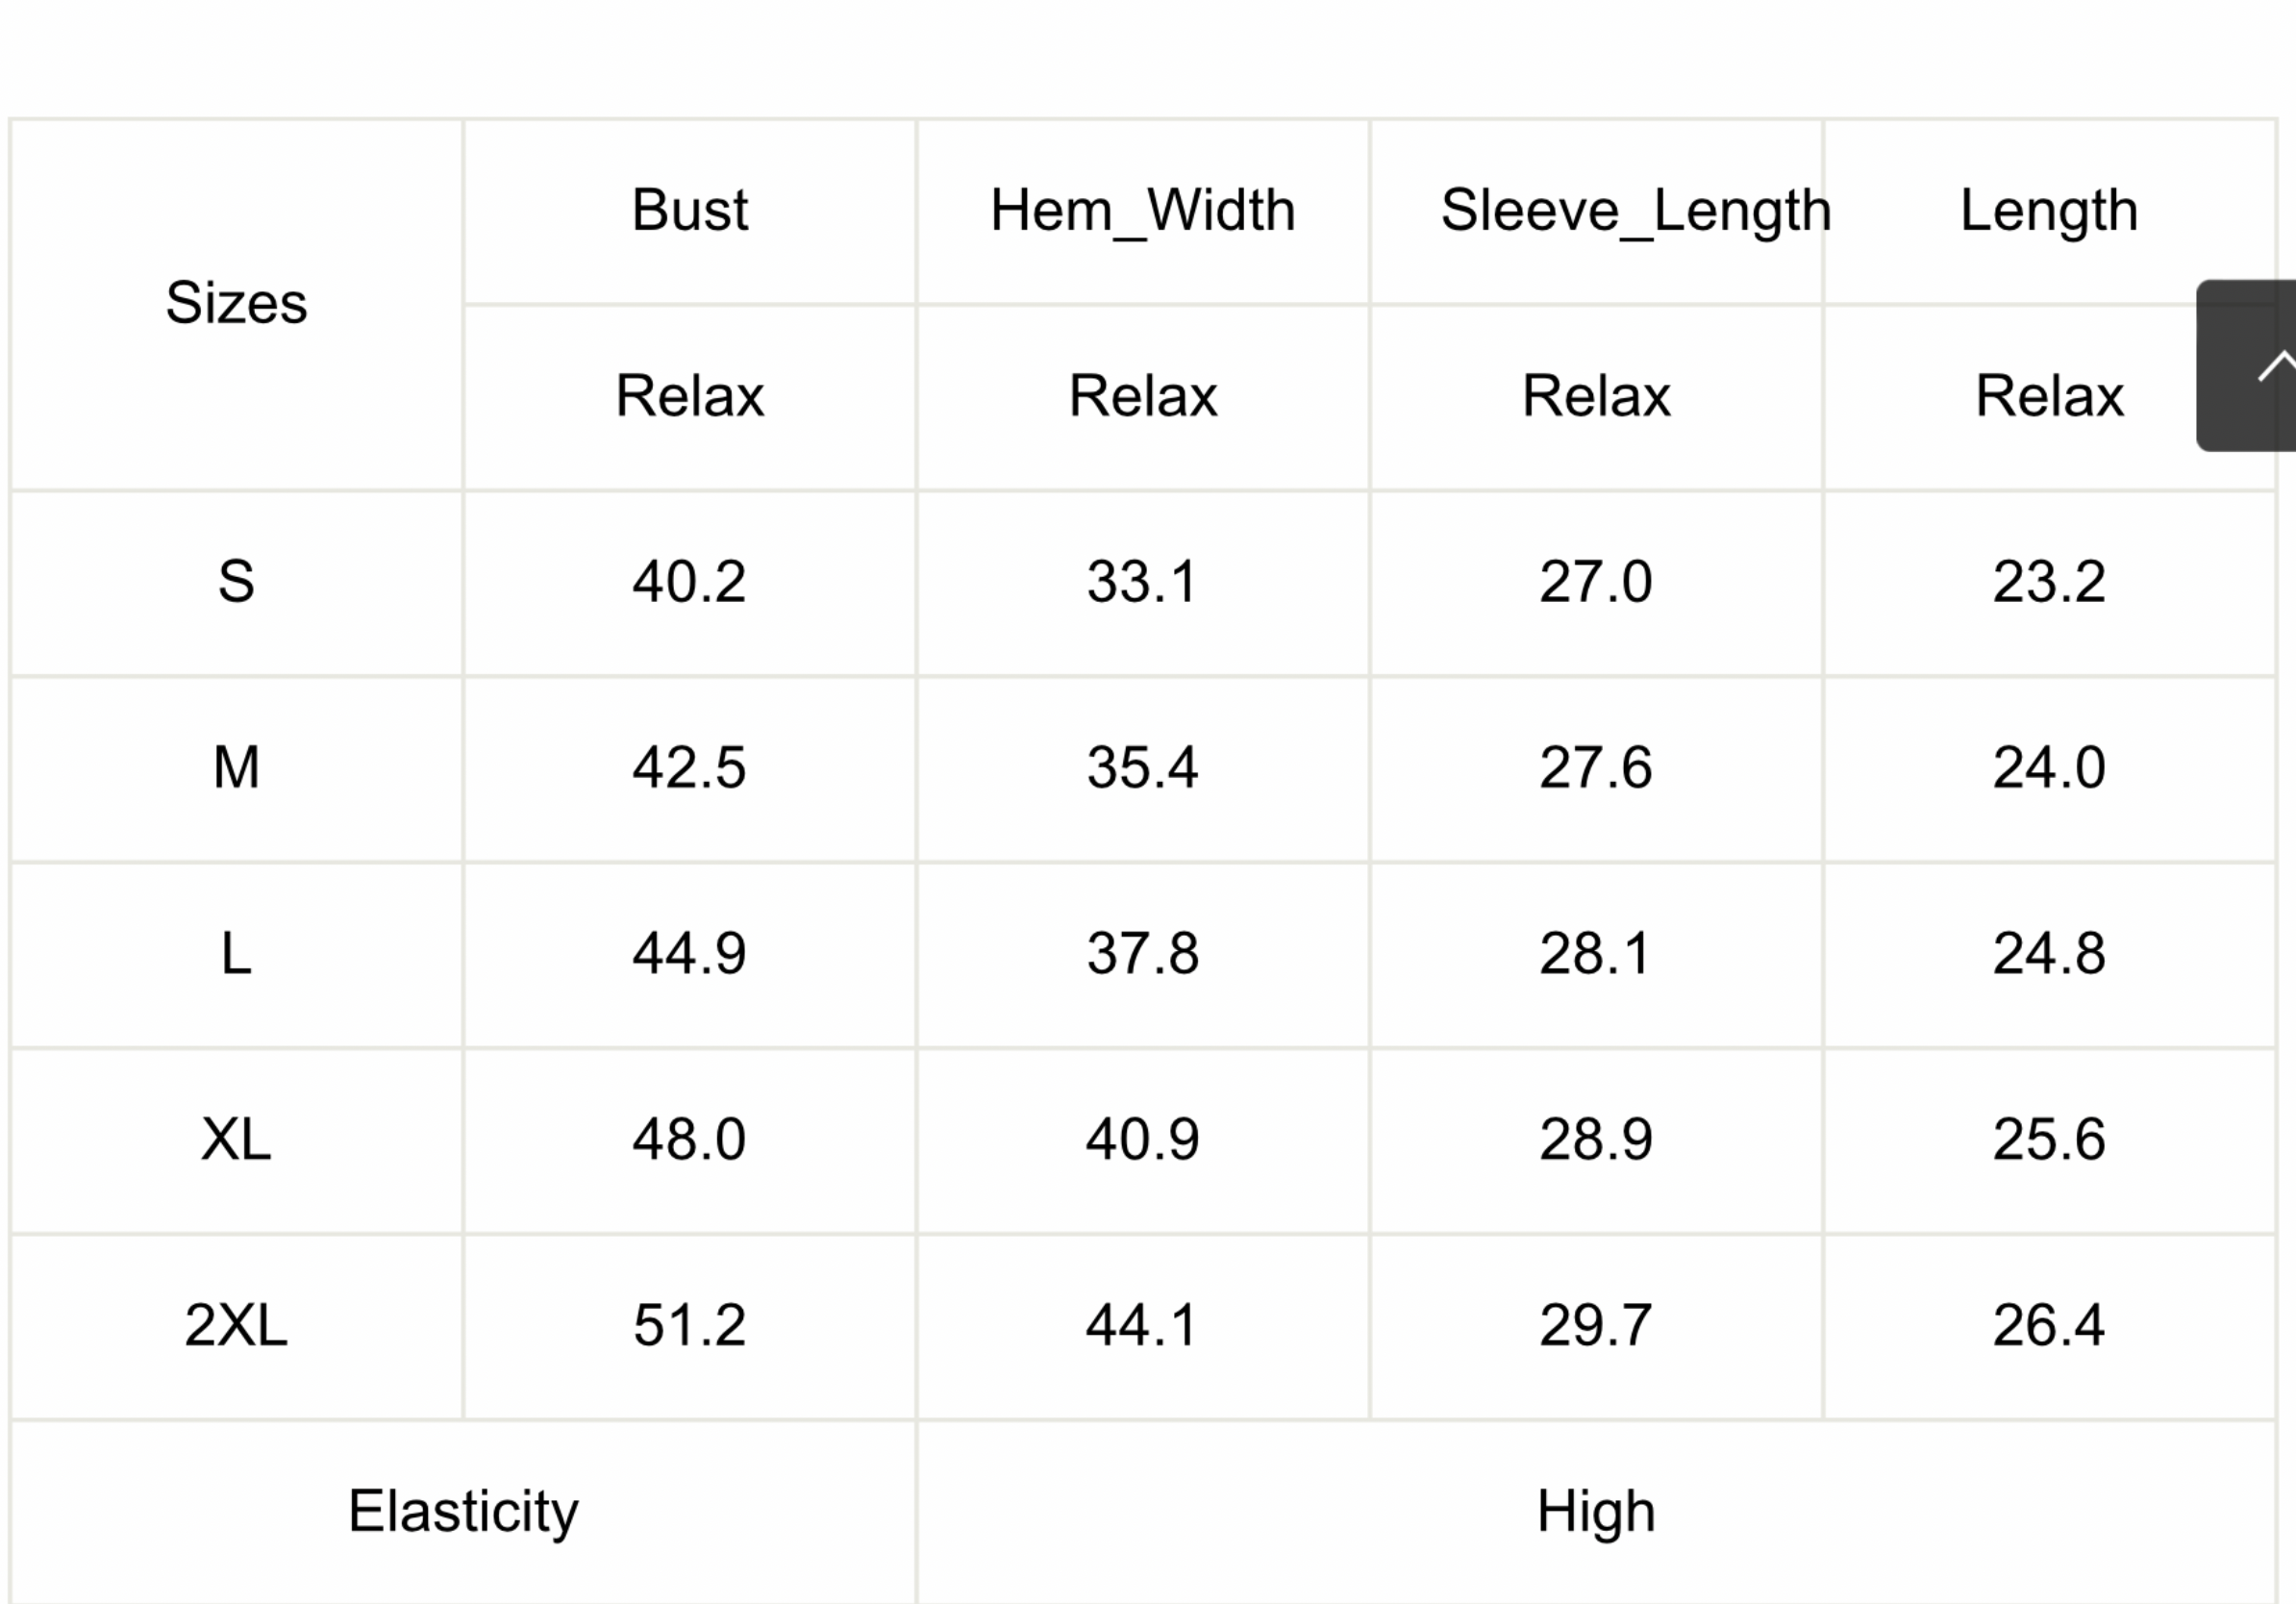Click the Elasticity label cell
Image resolution: width=2296 pixels, height=1604 pixels.
463,1512
